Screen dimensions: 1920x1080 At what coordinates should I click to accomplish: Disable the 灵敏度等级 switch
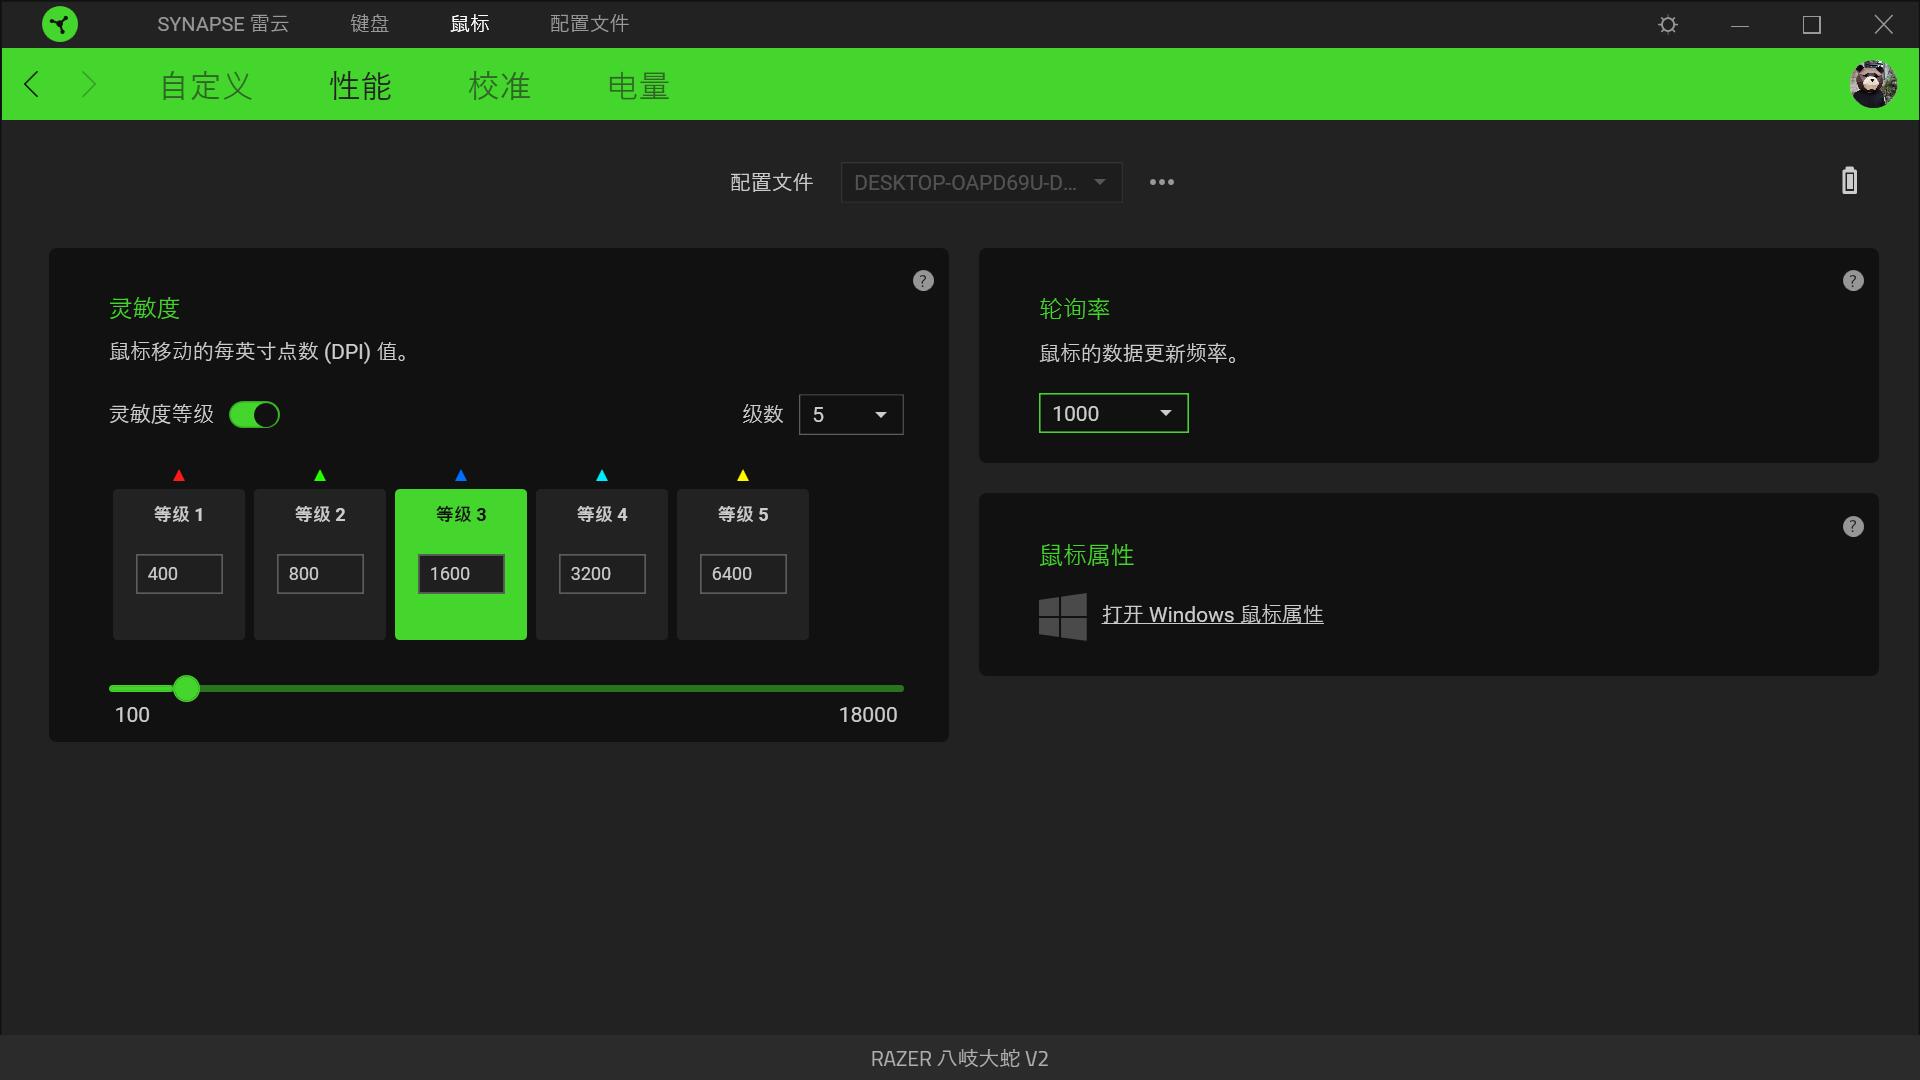pyautogui.click(x=255, y=415)
